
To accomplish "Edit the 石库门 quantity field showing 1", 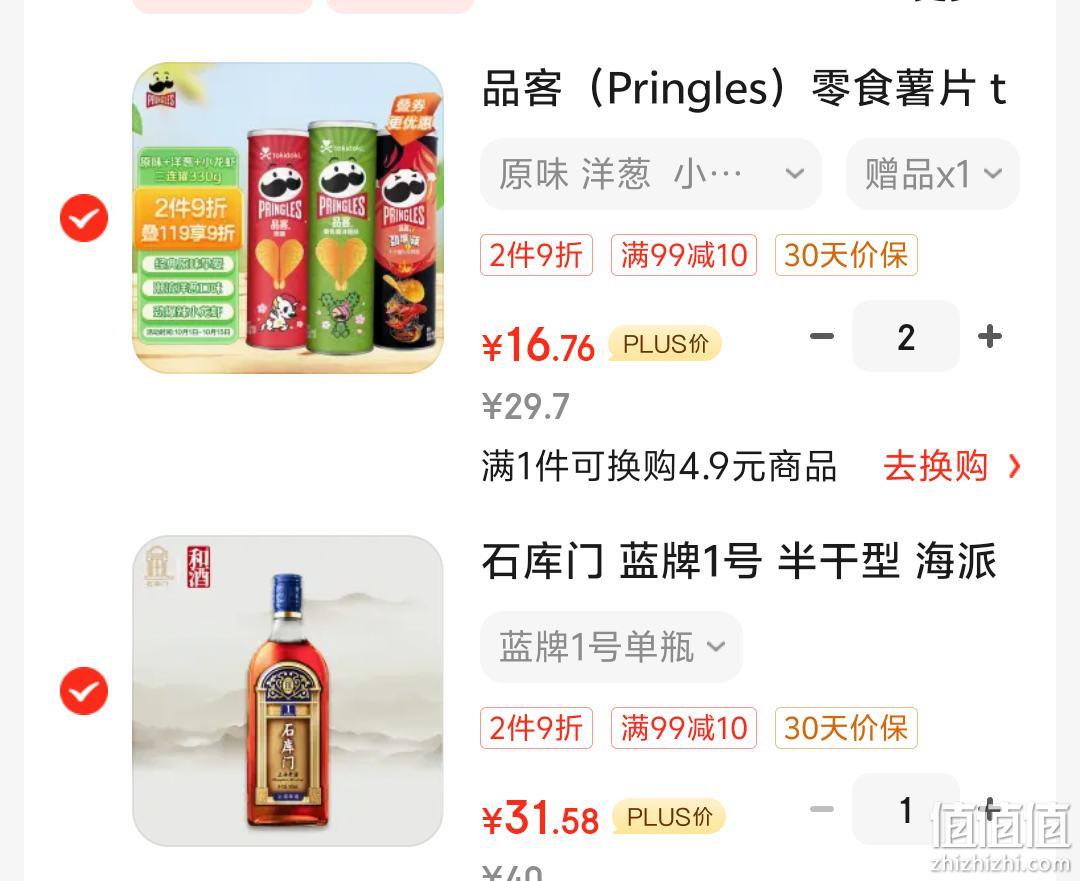I will pyautogui.click(x=906, y=809).
